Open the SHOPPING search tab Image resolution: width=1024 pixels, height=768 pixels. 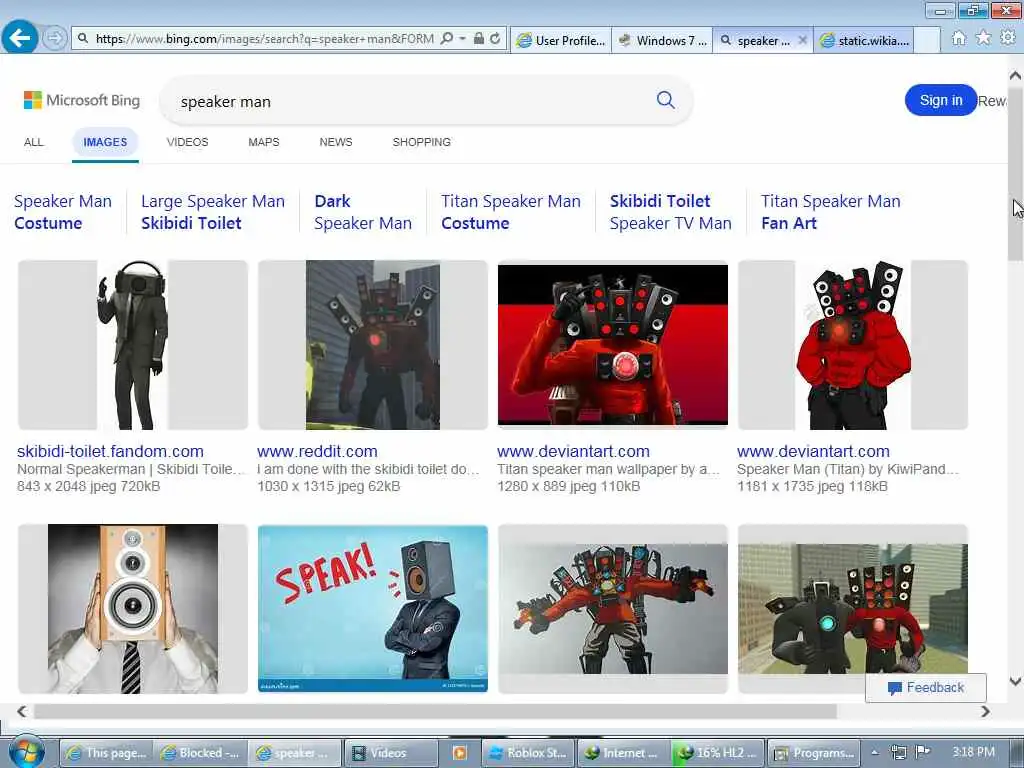pyautogui.click(x=421, y=142)
